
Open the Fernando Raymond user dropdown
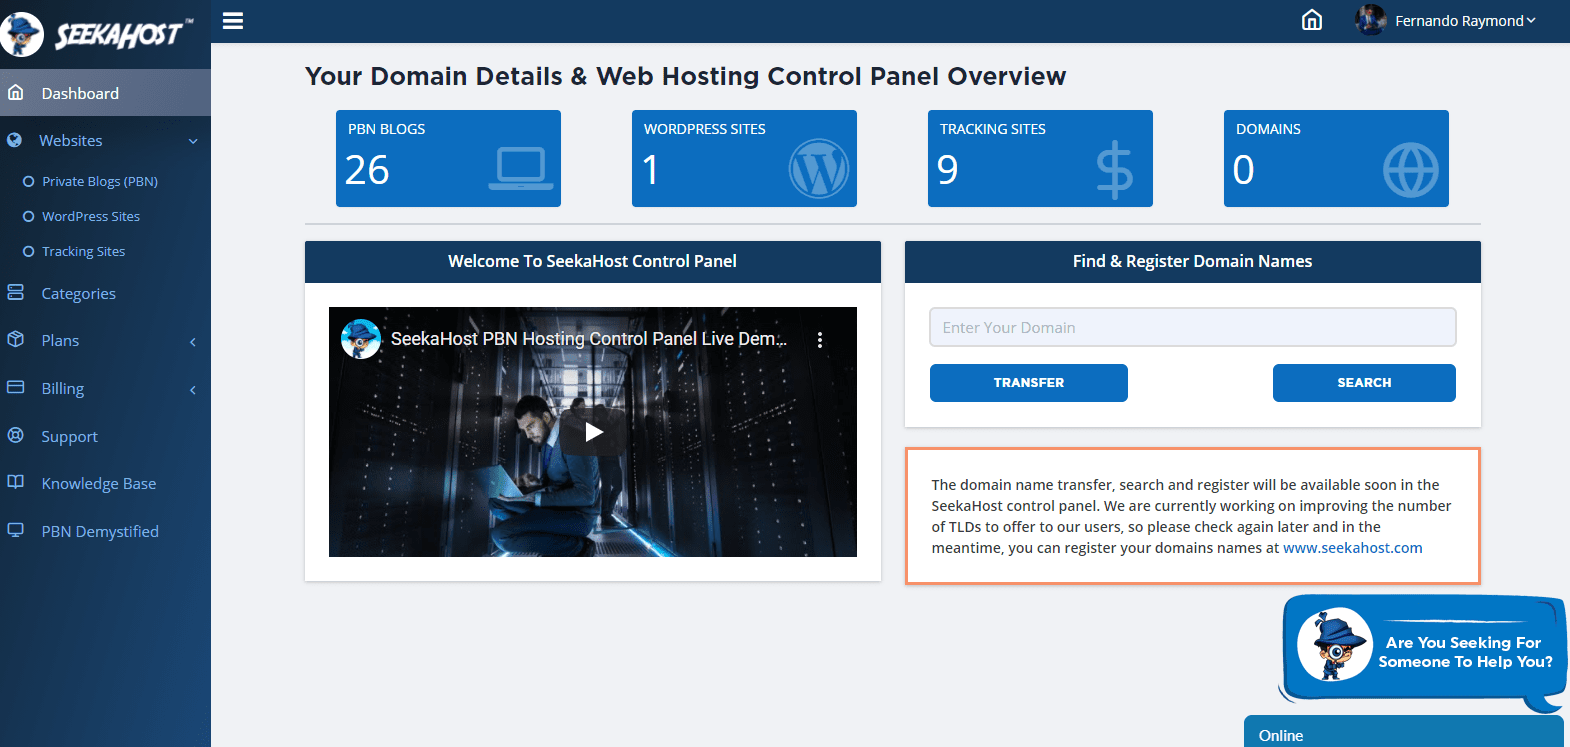point(1465,21)
